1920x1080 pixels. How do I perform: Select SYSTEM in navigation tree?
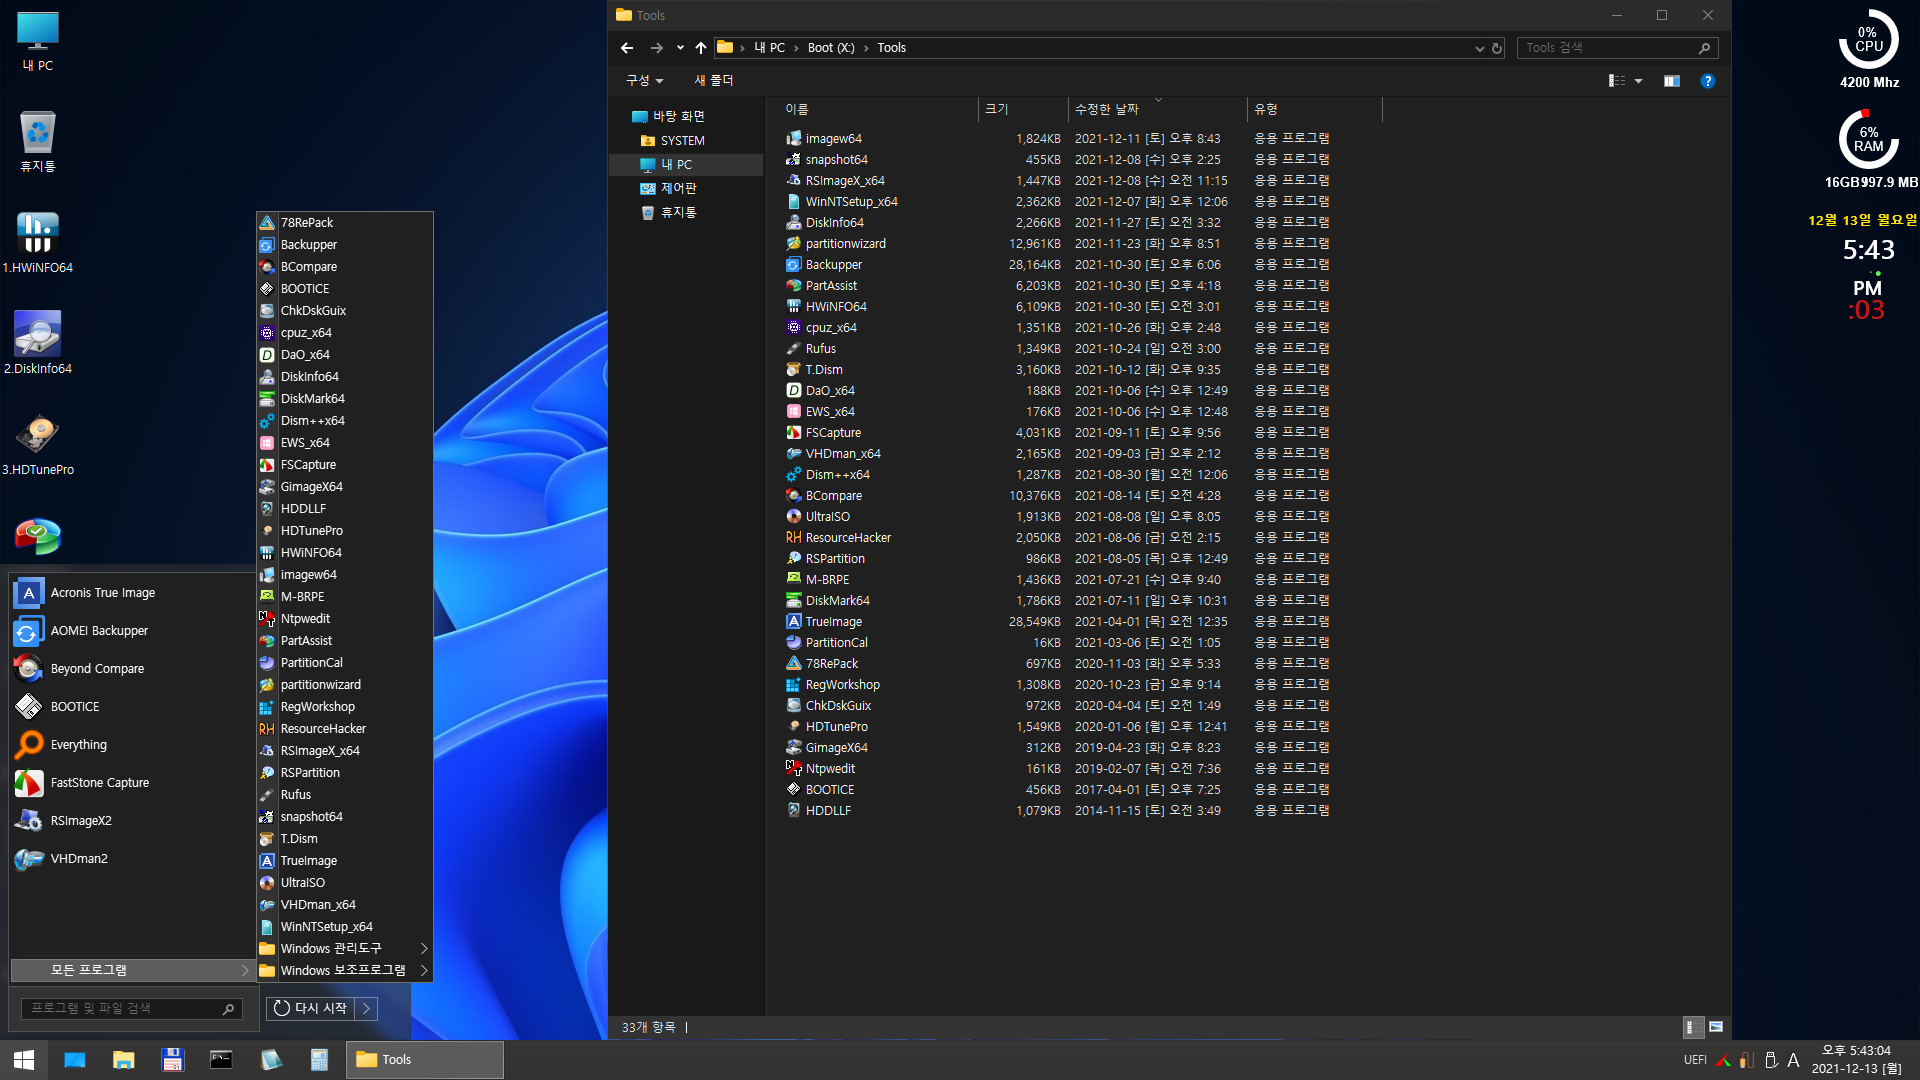point(682,141)
